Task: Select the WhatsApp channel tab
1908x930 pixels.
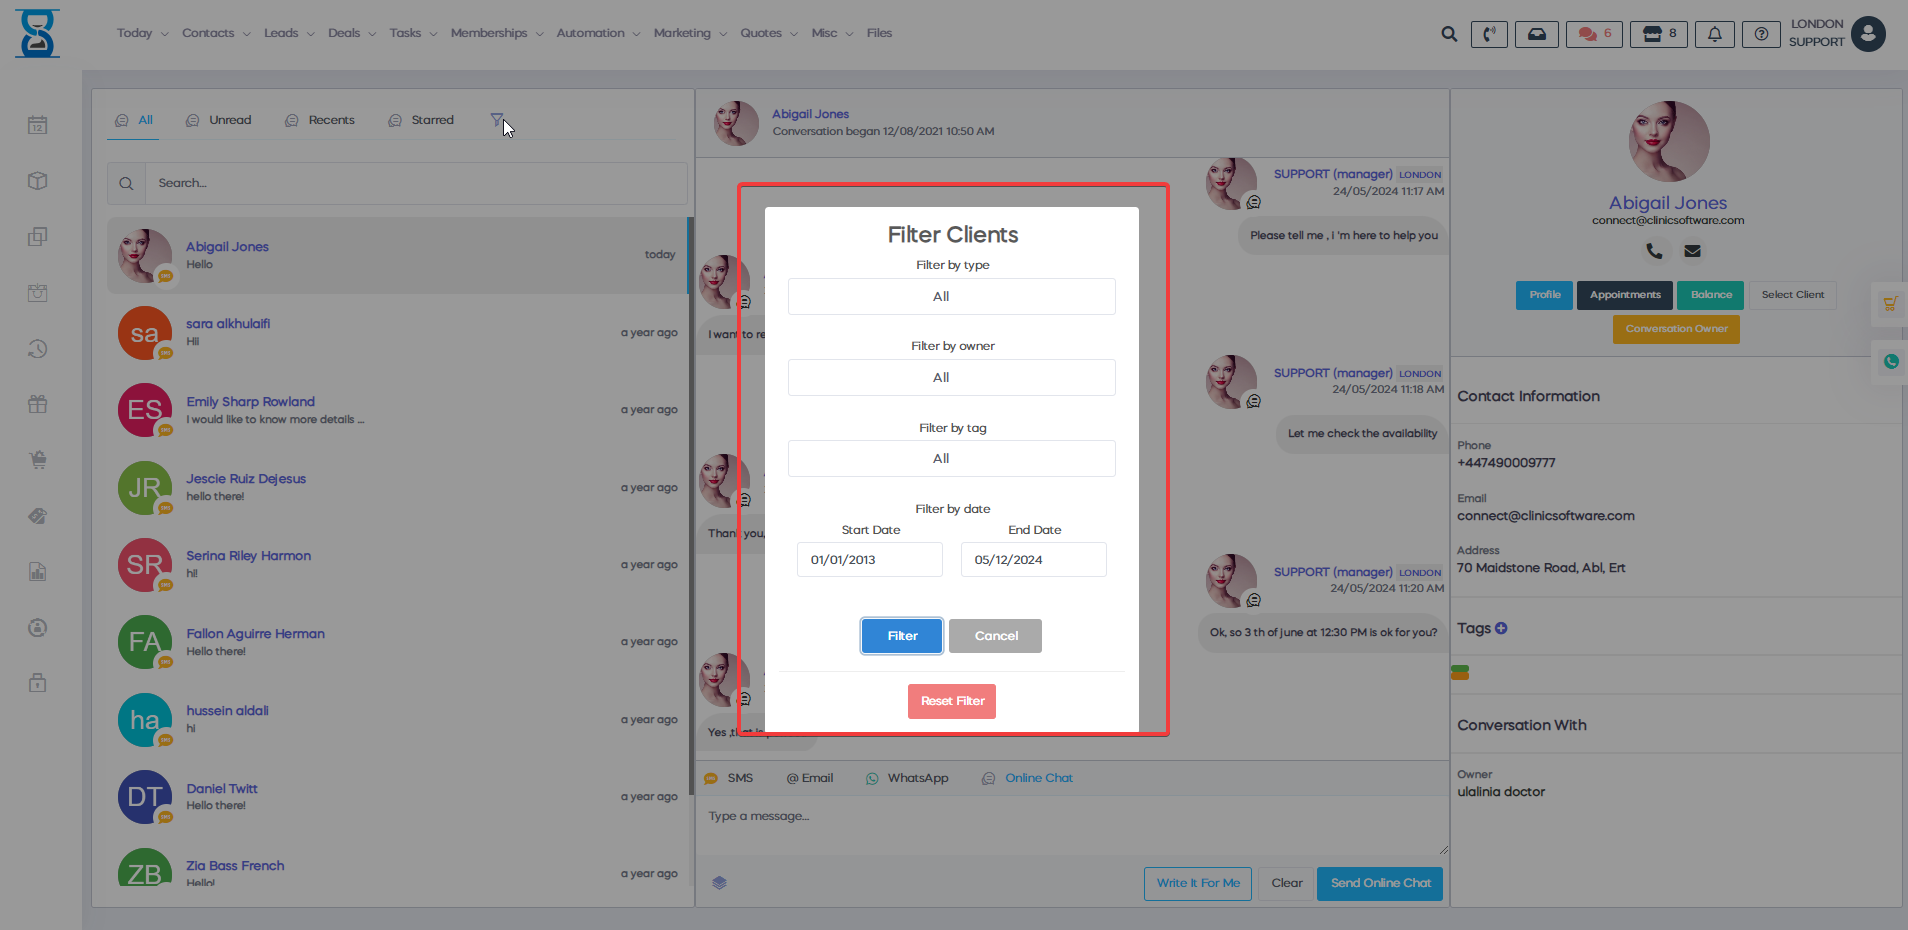Action: 907,778
